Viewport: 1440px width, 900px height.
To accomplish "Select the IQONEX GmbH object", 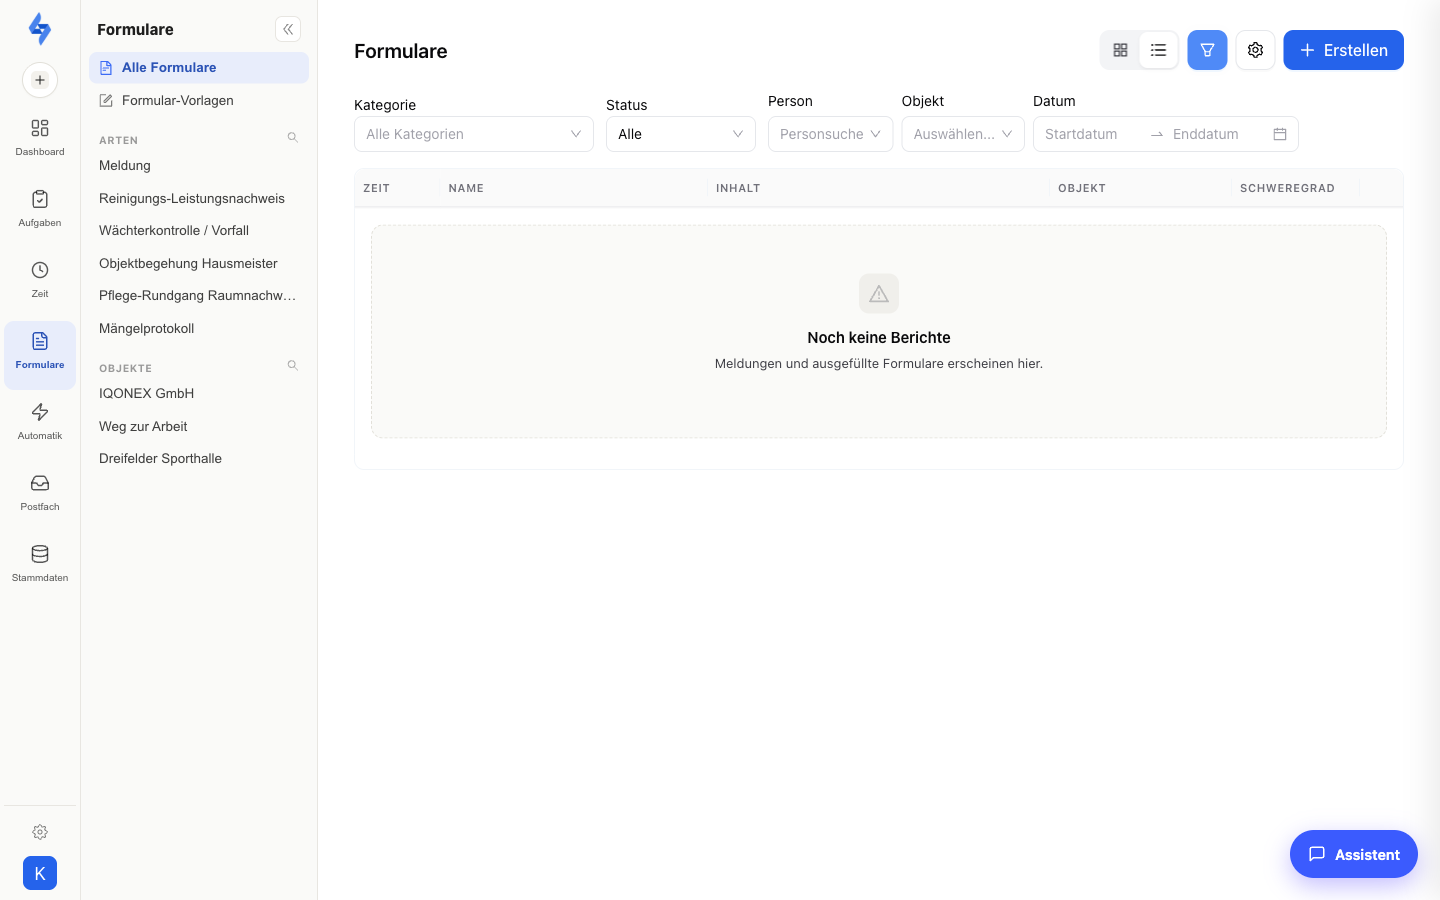I will point(199,394).
